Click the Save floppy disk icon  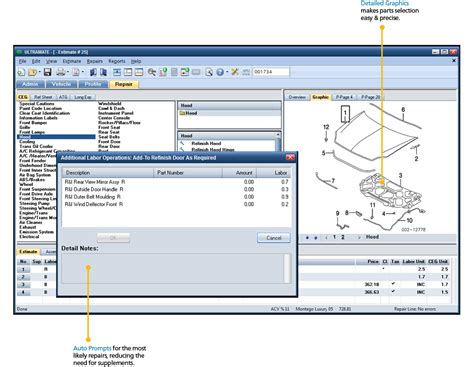pos(47,72)
